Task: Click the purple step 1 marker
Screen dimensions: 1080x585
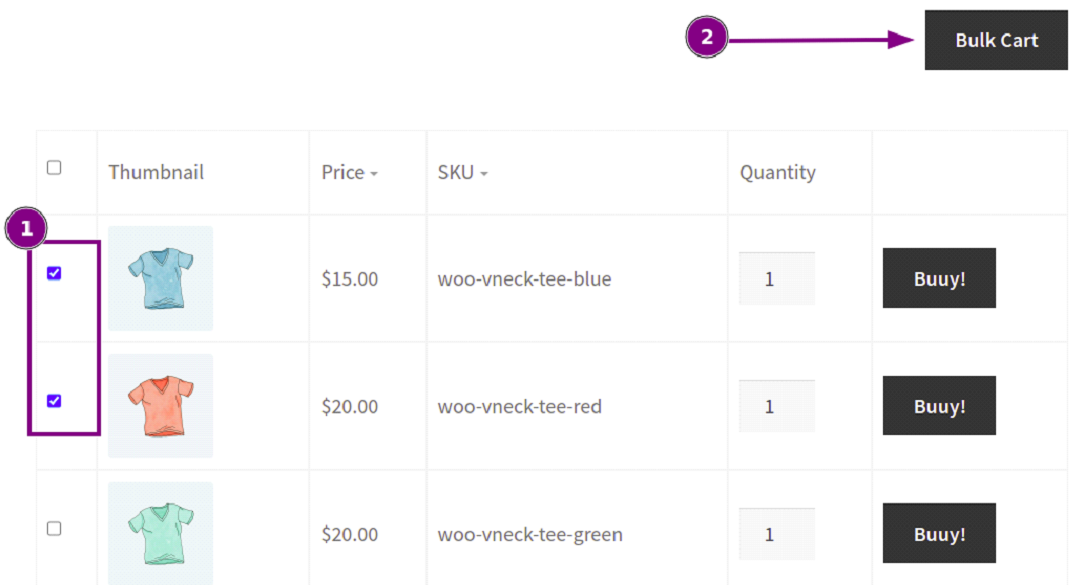Action: (x=26, y=228)
